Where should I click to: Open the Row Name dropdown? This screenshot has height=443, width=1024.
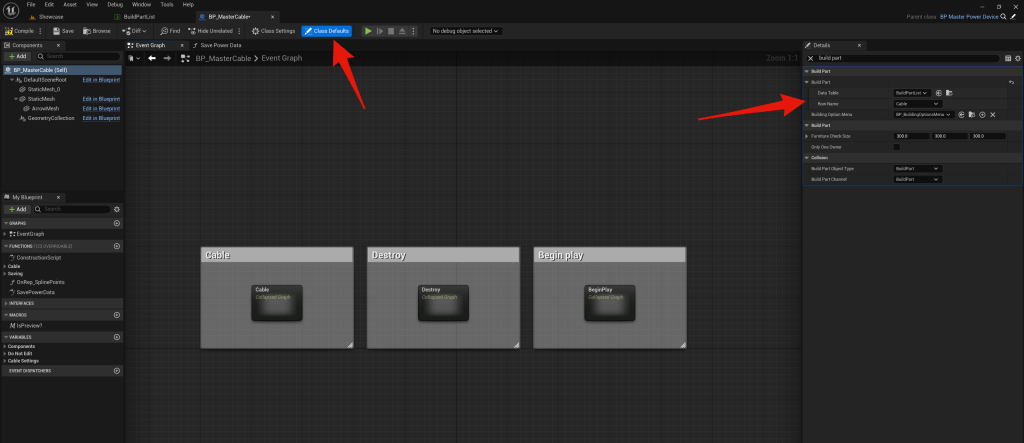917,103
